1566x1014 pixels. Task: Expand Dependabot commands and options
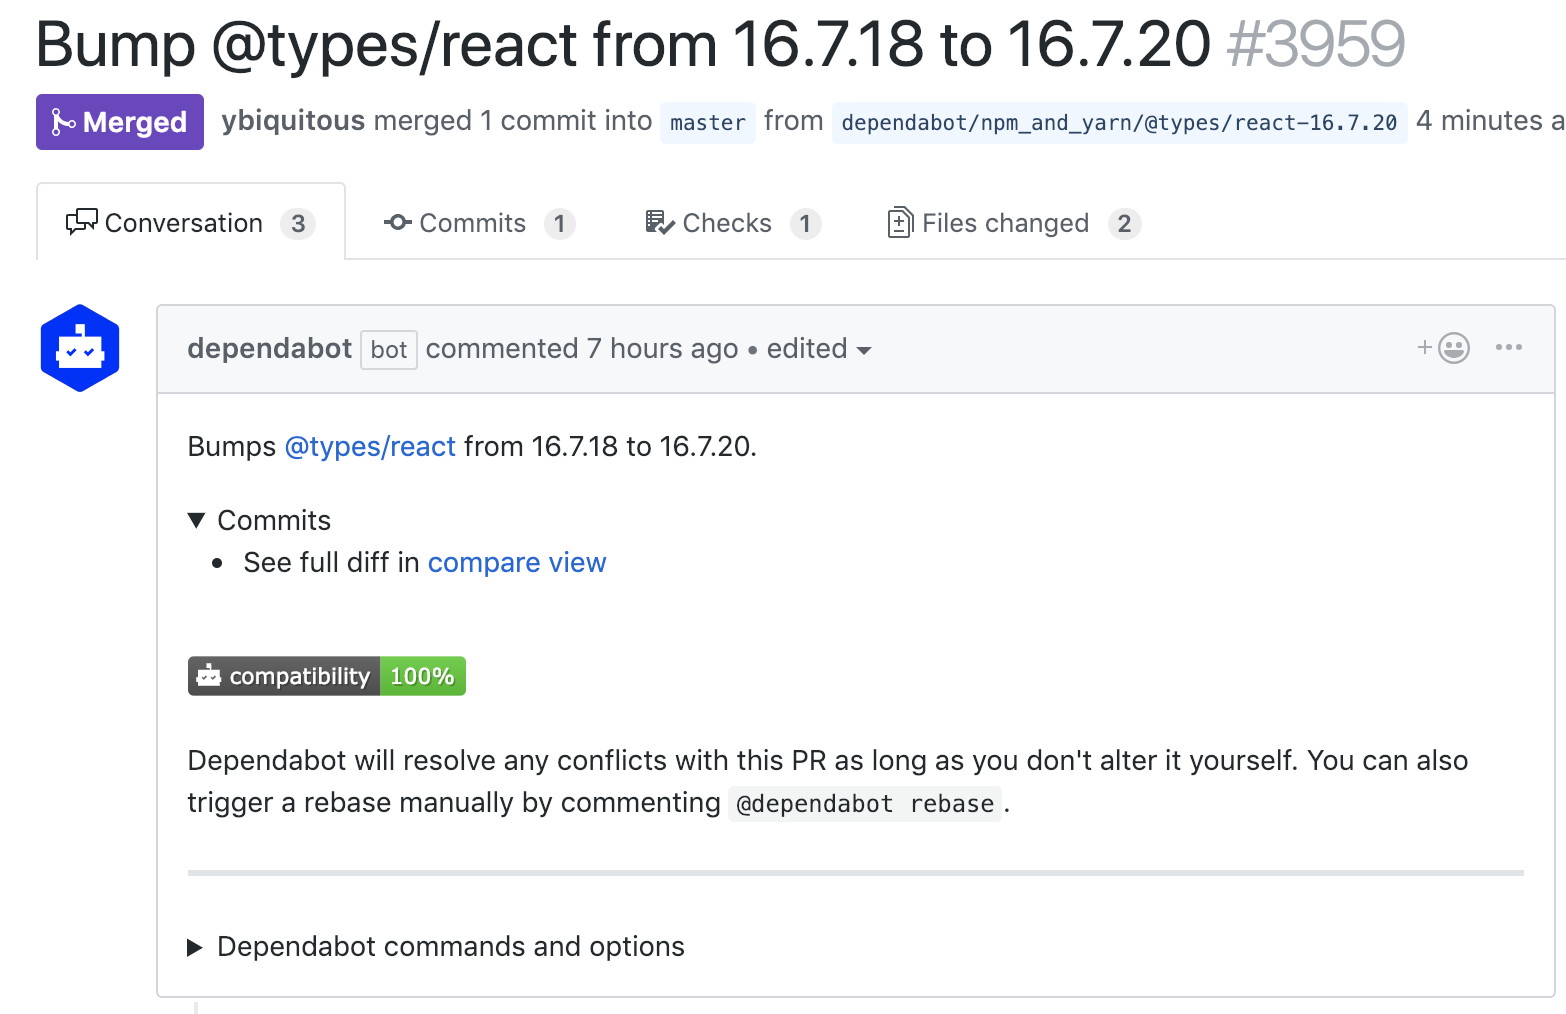pyautogui.click(x=436, y=946)
